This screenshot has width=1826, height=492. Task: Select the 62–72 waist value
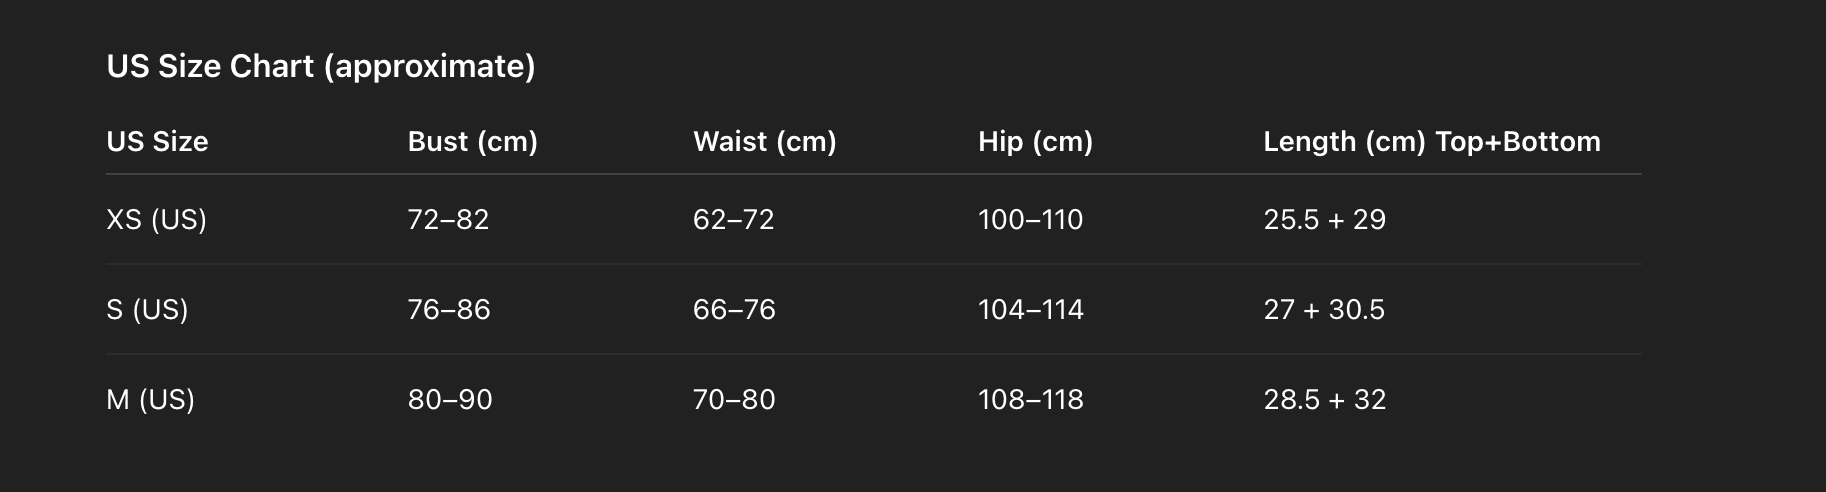[734, 220]
